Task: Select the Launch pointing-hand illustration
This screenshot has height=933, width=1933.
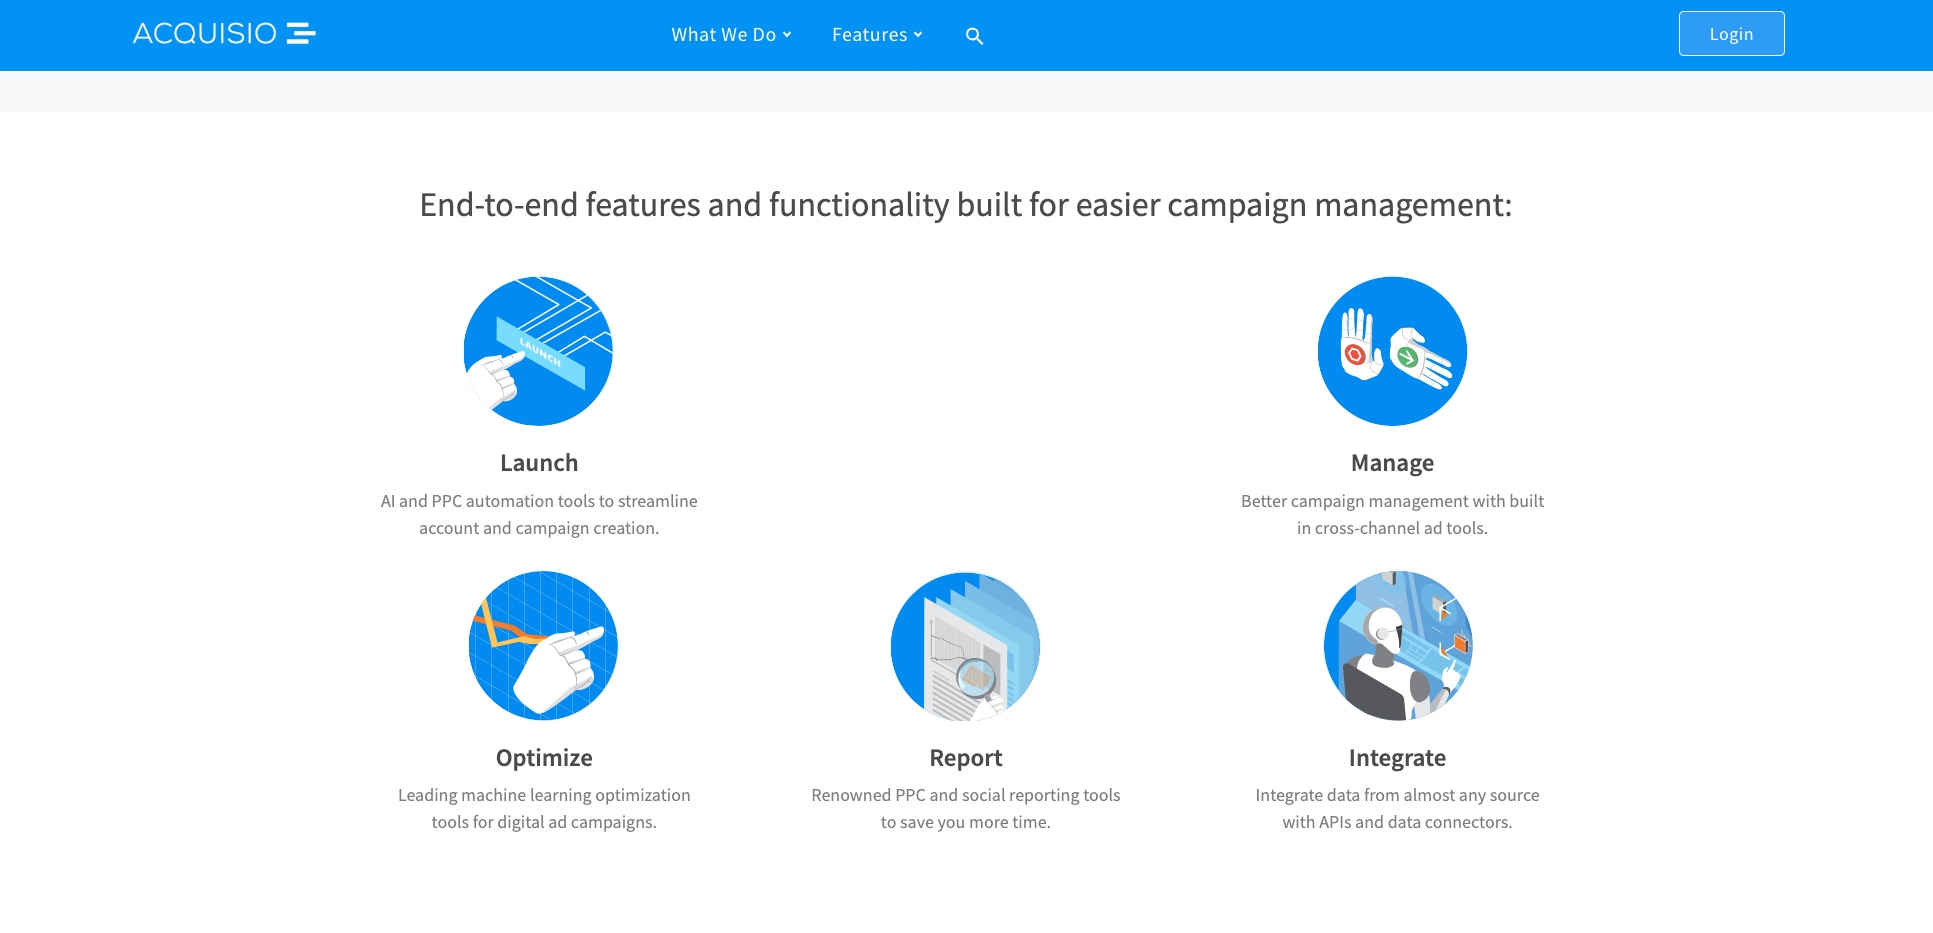Action: [538, 351]
